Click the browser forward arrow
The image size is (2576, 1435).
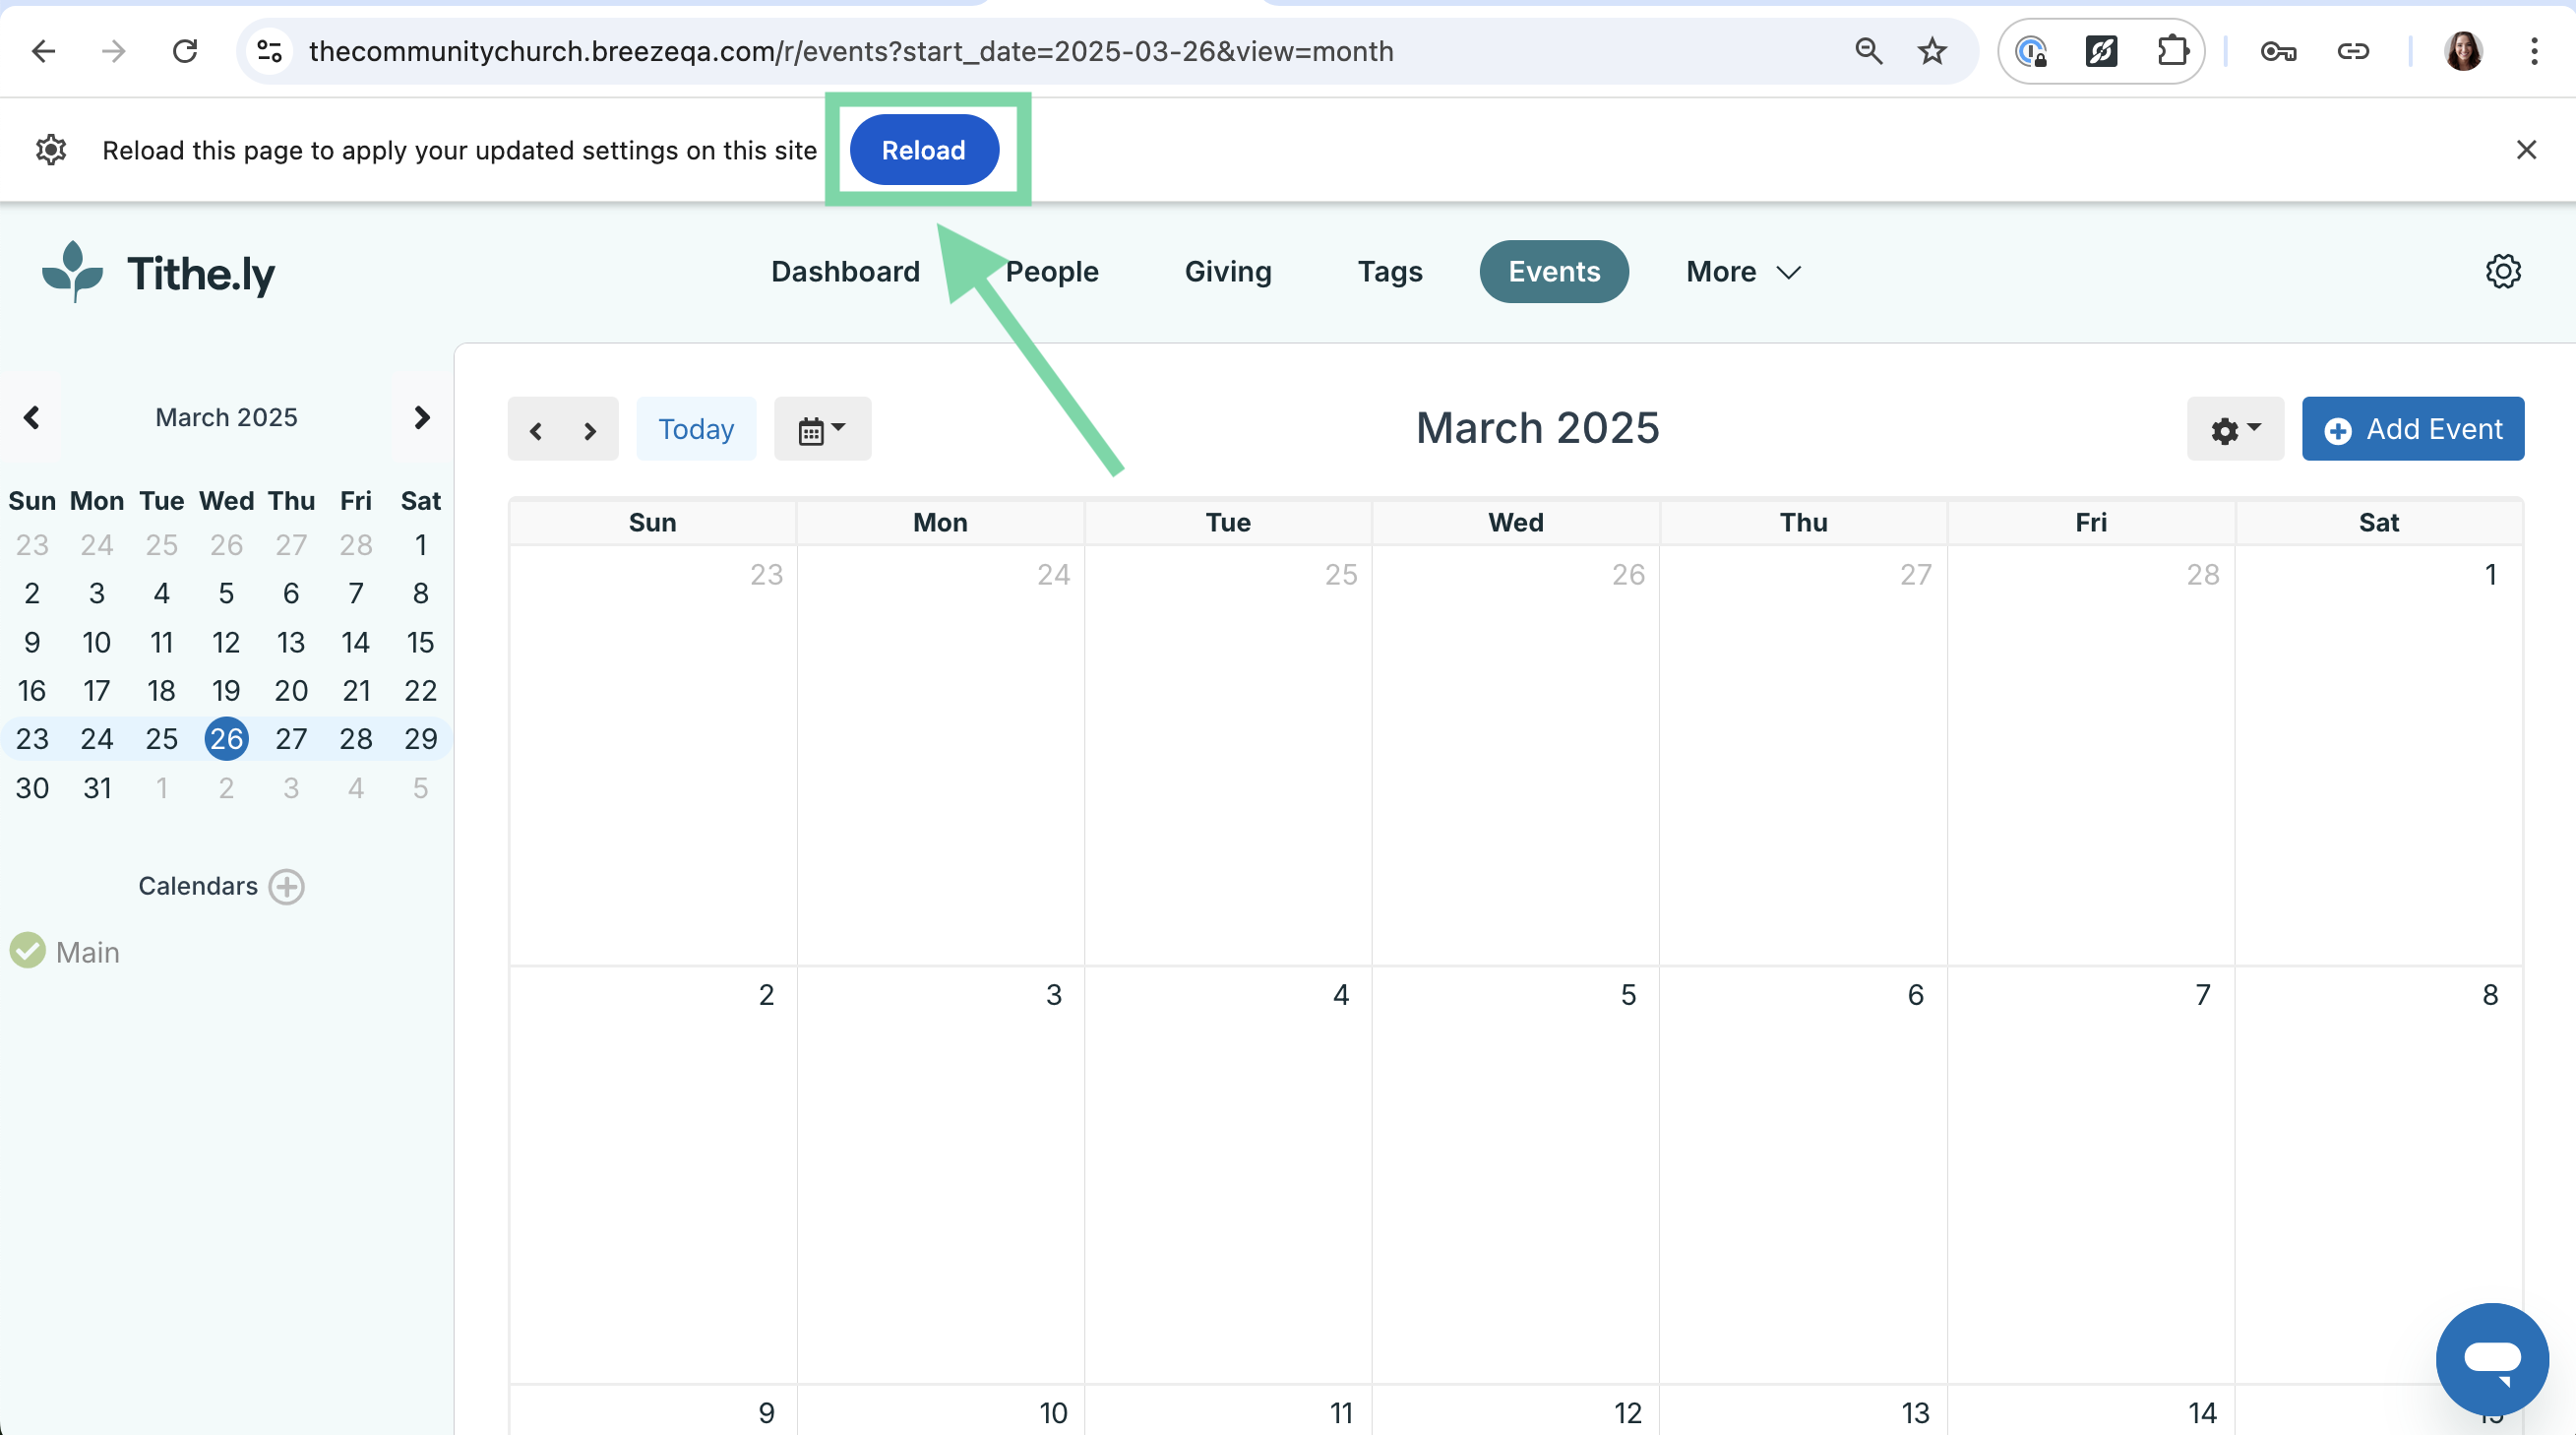tap(114, 51)
